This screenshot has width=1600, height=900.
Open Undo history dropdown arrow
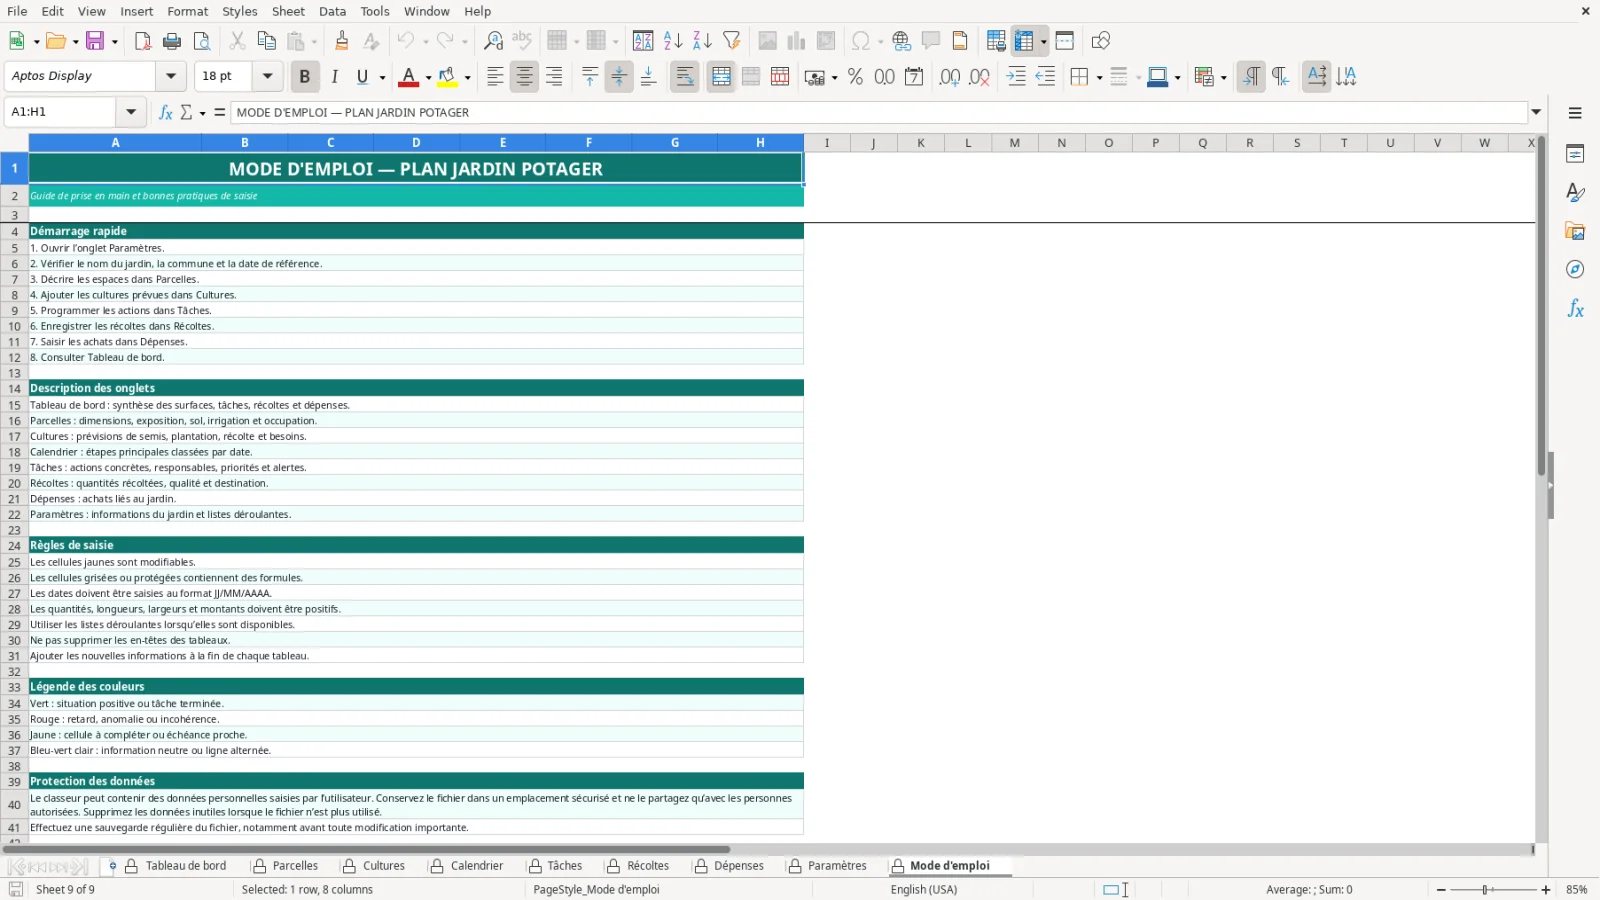coord(425,41)
